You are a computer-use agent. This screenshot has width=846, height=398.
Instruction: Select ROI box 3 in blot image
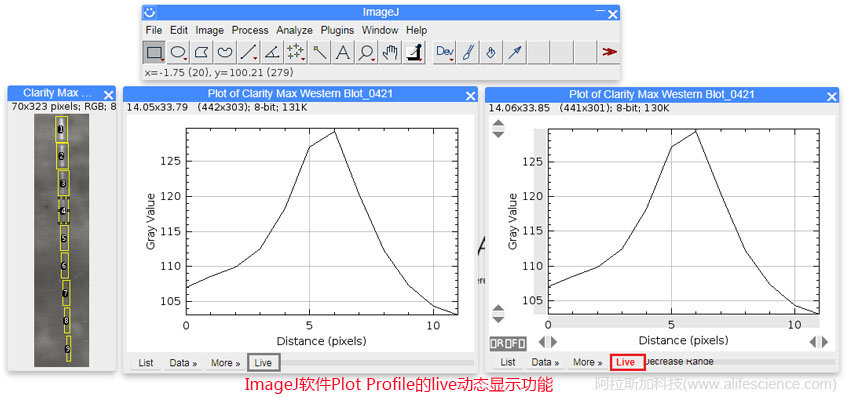64,183
